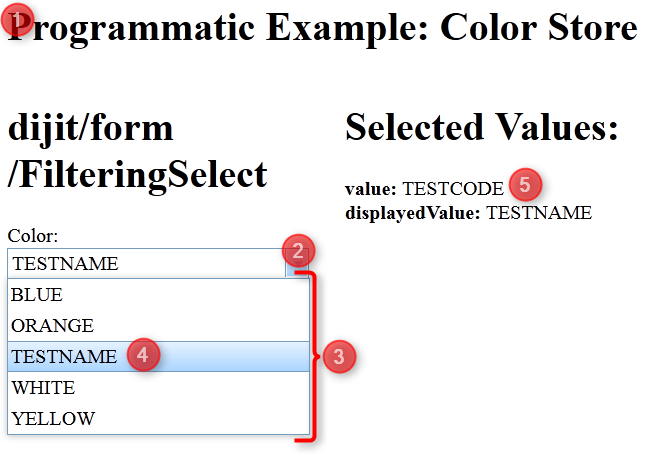Click the TESTCODE value text

[453, 189]
